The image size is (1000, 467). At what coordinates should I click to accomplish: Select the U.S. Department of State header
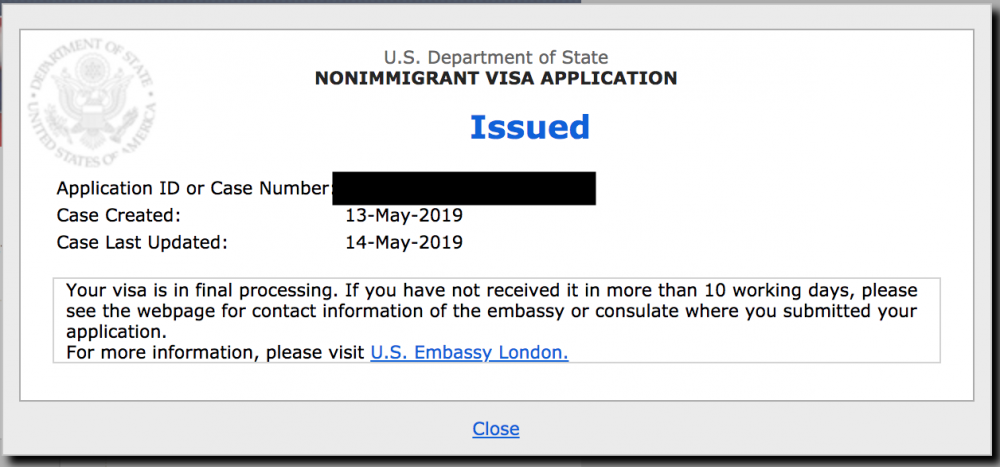(496, 57)
